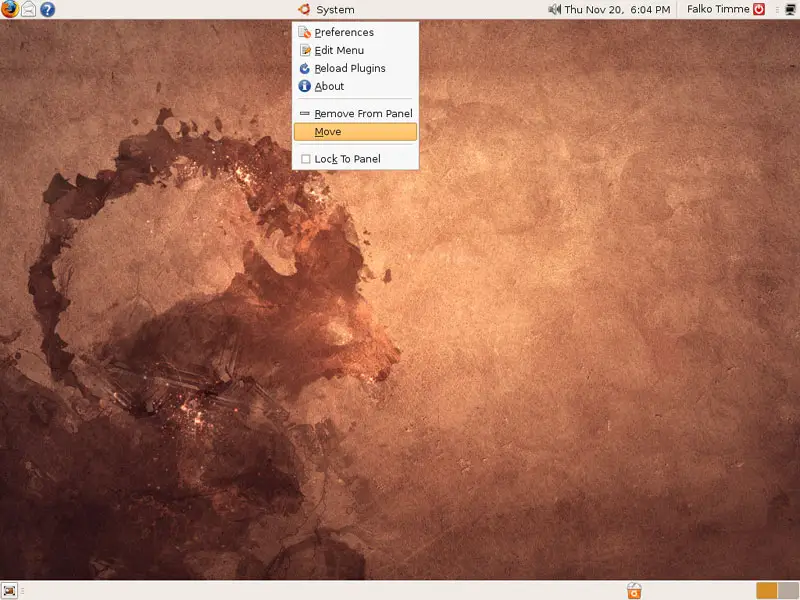Open the System menu in top panel

[335, 10]
